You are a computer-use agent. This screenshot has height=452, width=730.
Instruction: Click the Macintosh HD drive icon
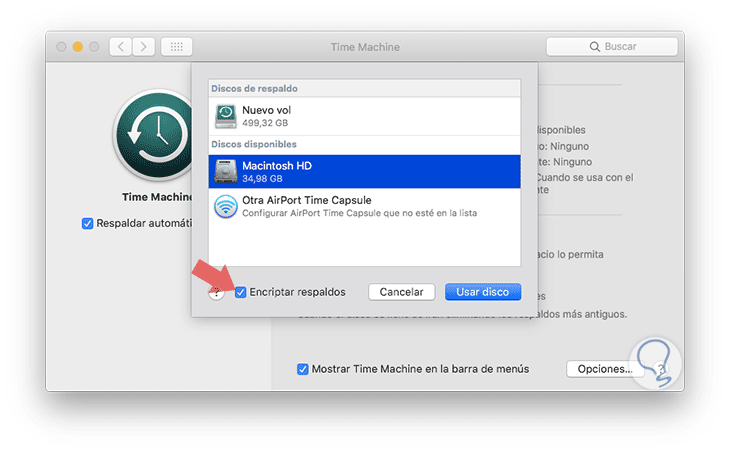point(226,171)
